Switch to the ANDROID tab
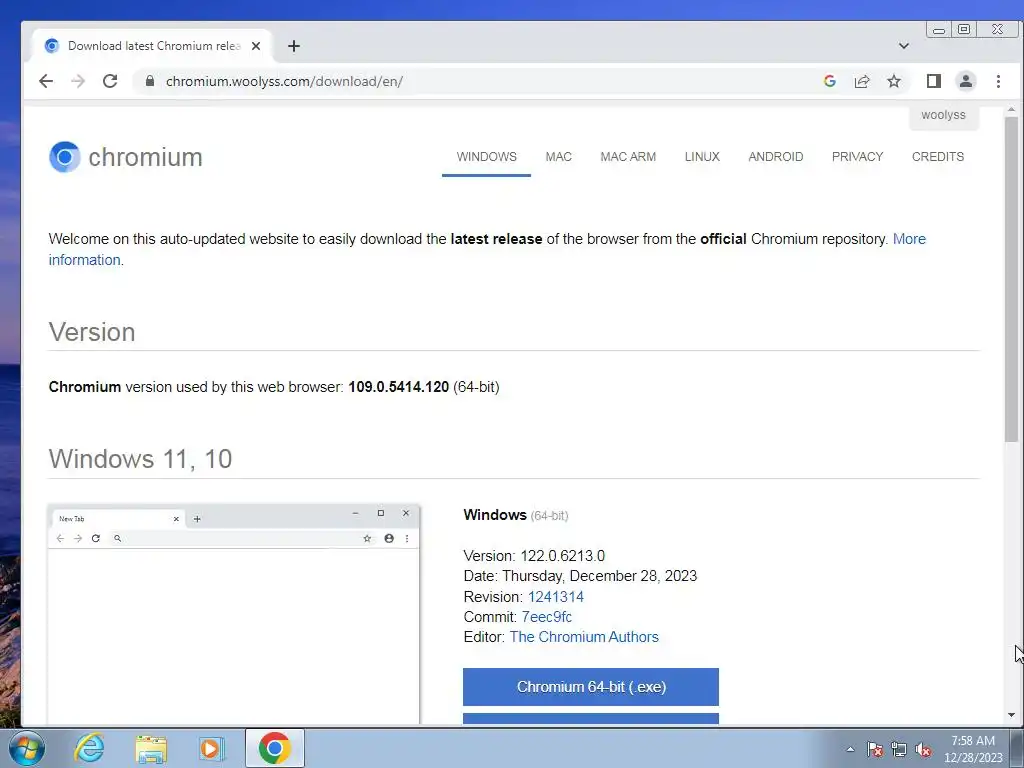Viewport: 1024px width, 768px height. coord(776,157)
